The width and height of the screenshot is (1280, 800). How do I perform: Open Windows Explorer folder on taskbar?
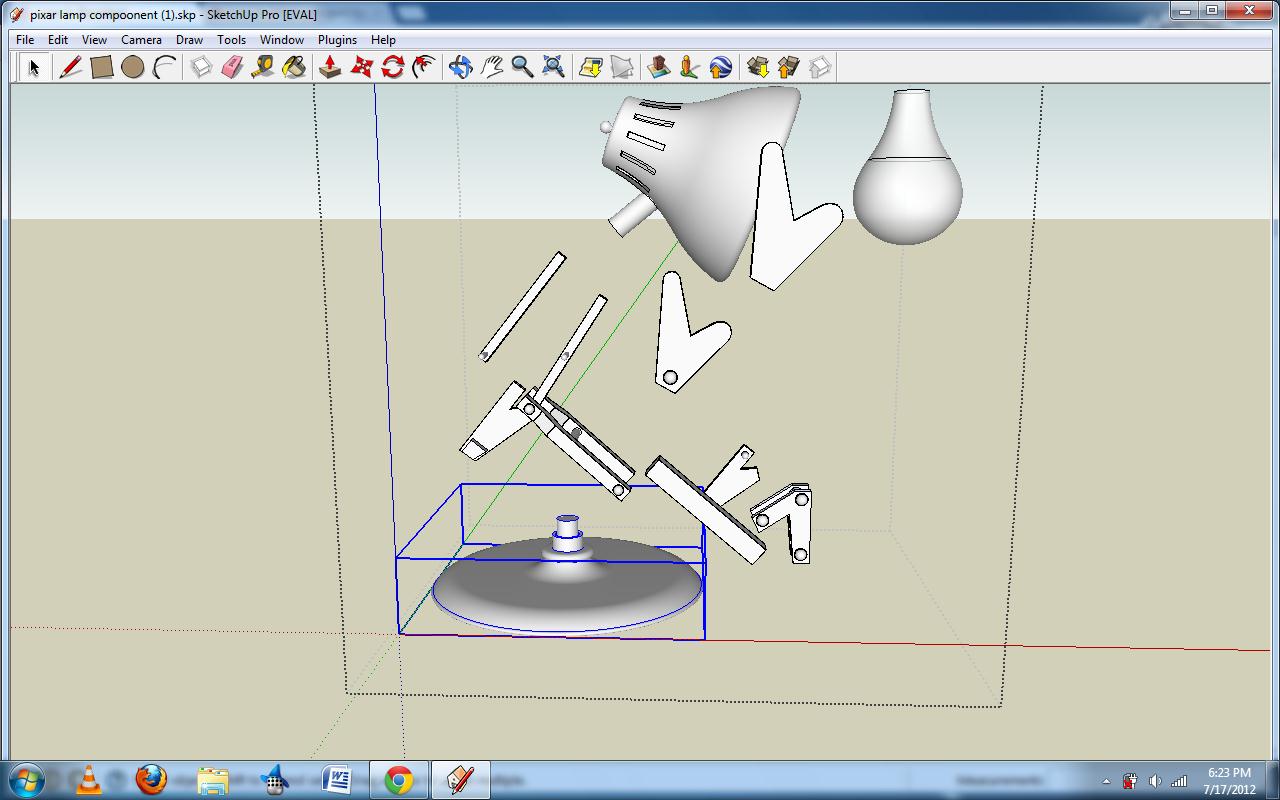click(x=213, y=780)
